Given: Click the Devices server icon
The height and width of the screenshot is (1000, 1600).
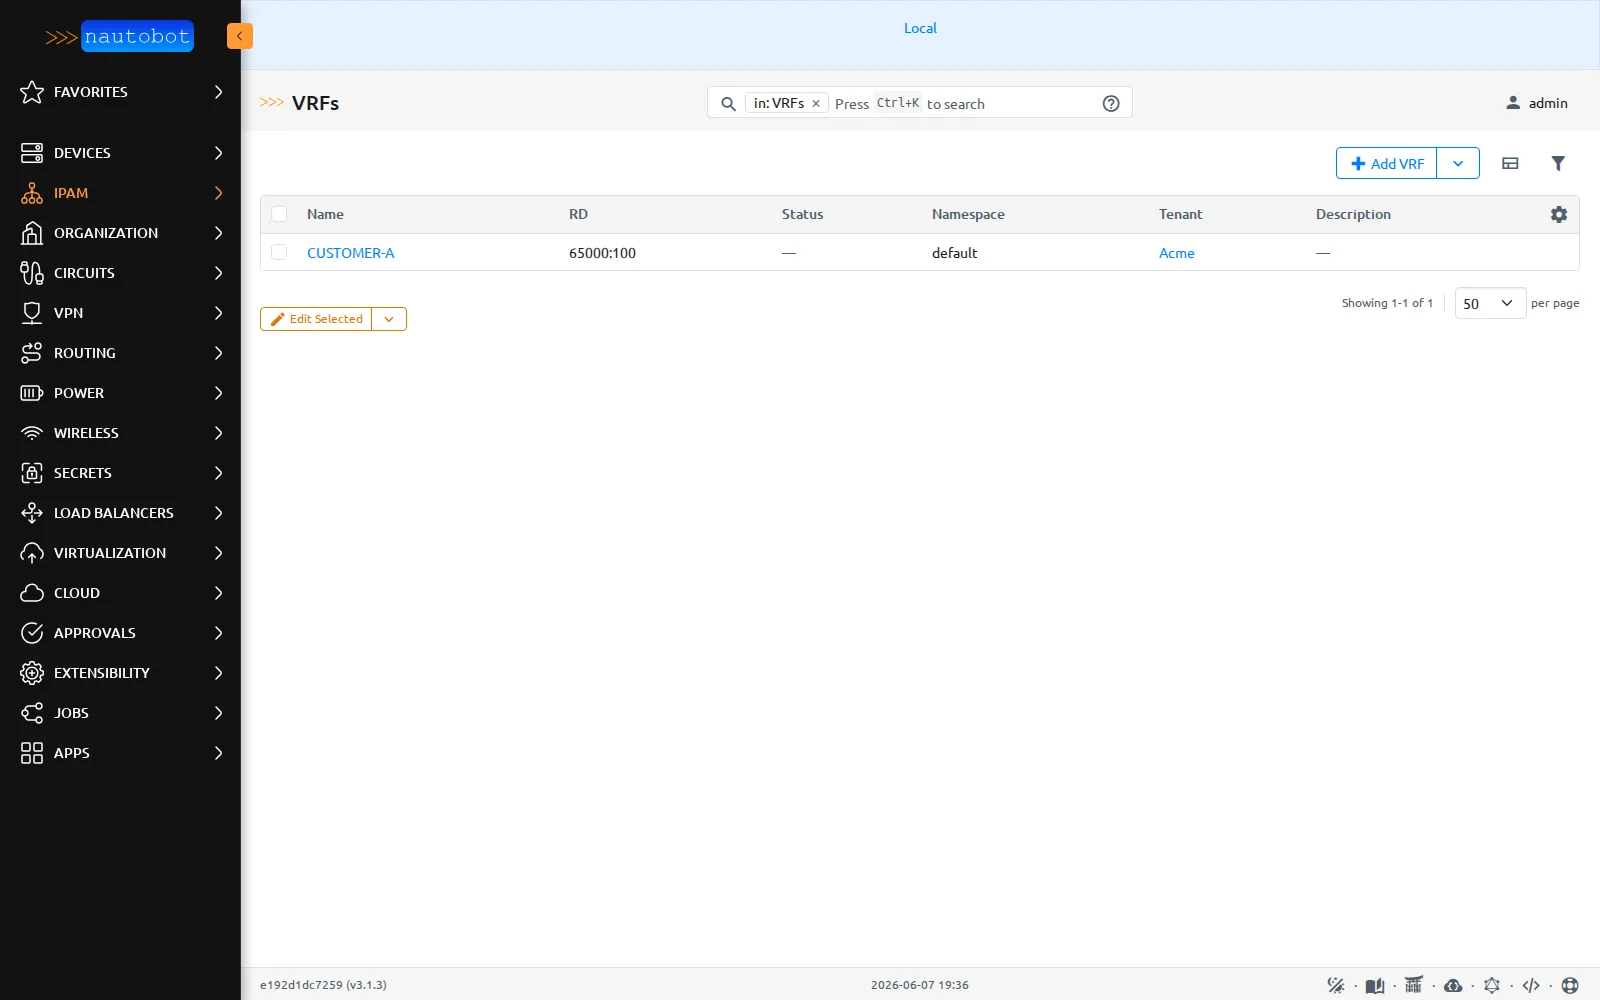Looking at the screenshot, I should point(32,153).
